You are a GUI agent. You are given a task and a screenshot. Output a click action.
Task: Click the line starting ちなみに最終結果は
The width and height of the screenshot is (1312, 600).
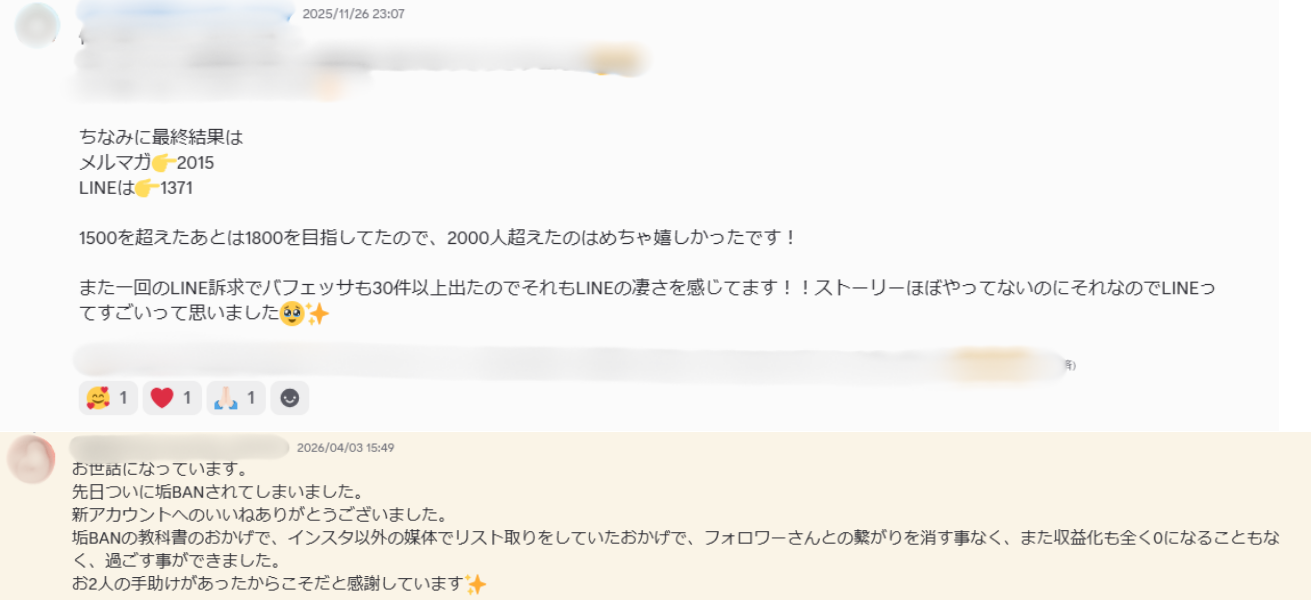(x=161, y=137)
